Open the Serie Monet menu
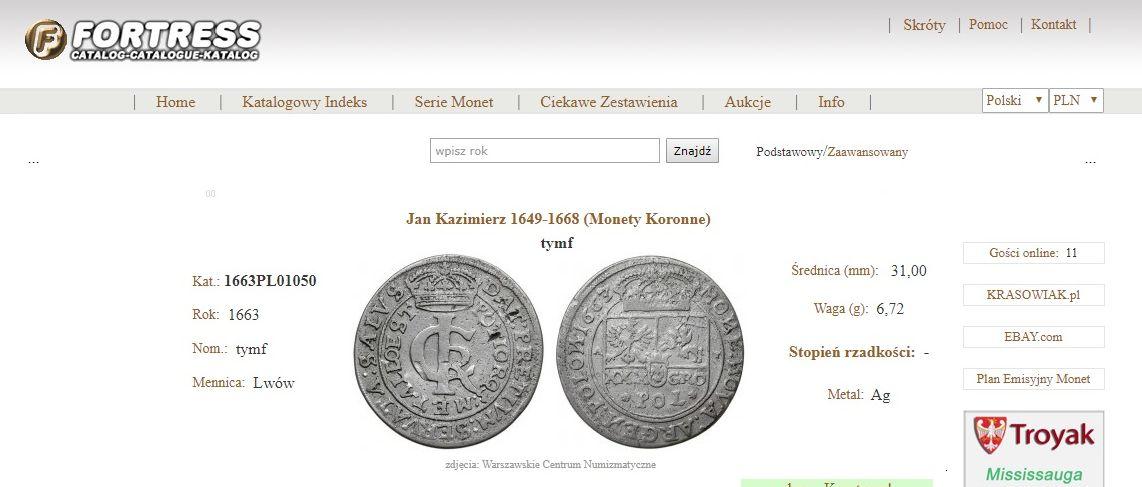Viewport: 1142px width, 487px height. click(x=454, y=102)
